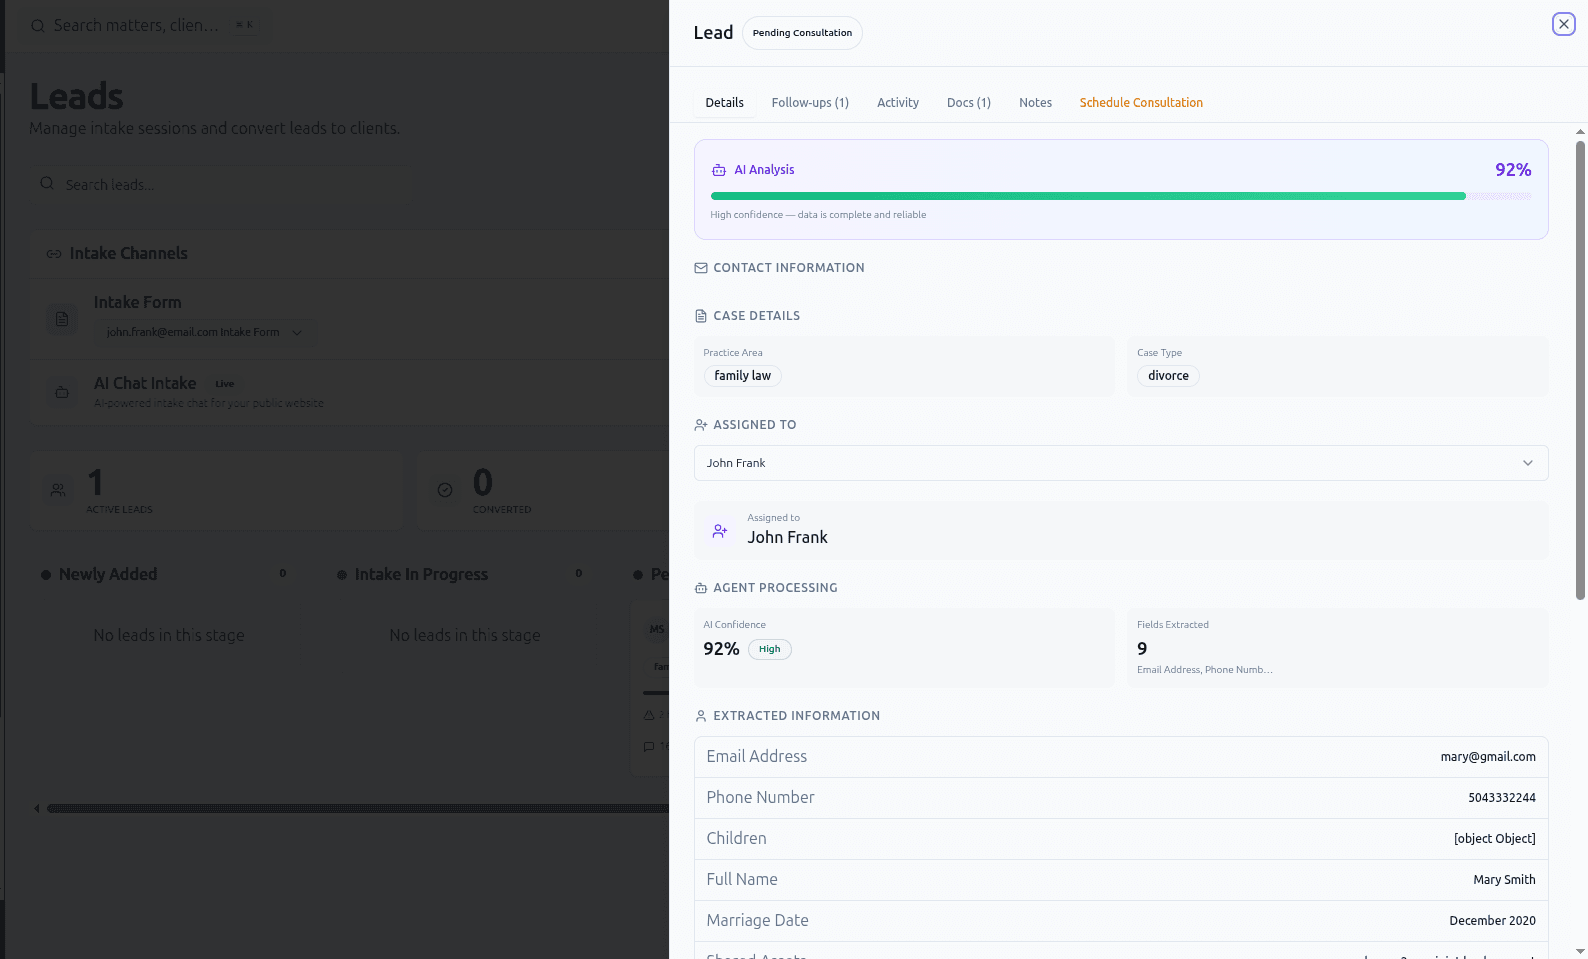Click the purple user icon beside John Frank

coord(720,531)
